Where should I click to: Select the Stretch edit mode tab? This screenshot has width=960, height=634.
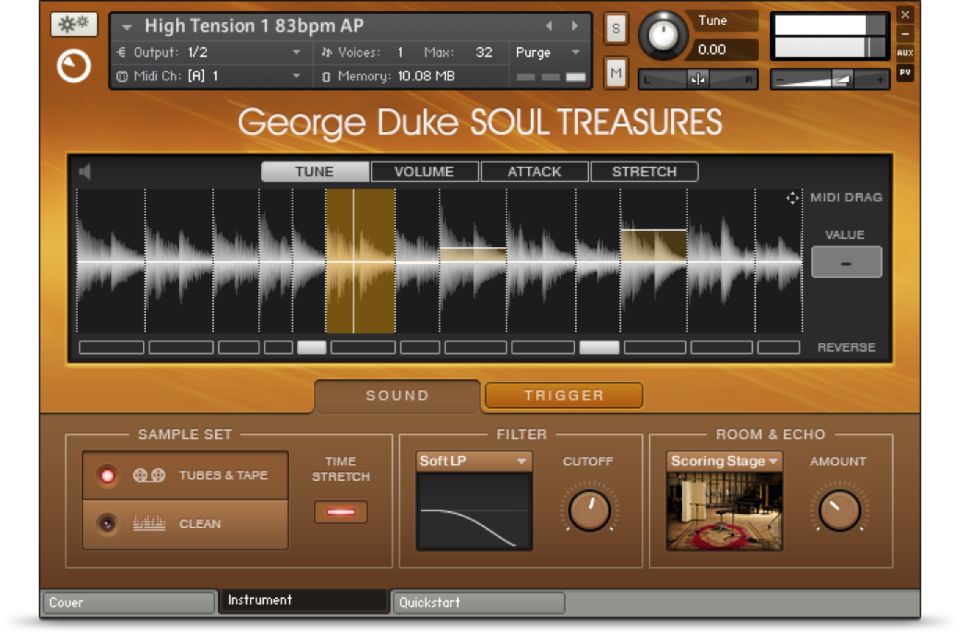coord(644,172)
